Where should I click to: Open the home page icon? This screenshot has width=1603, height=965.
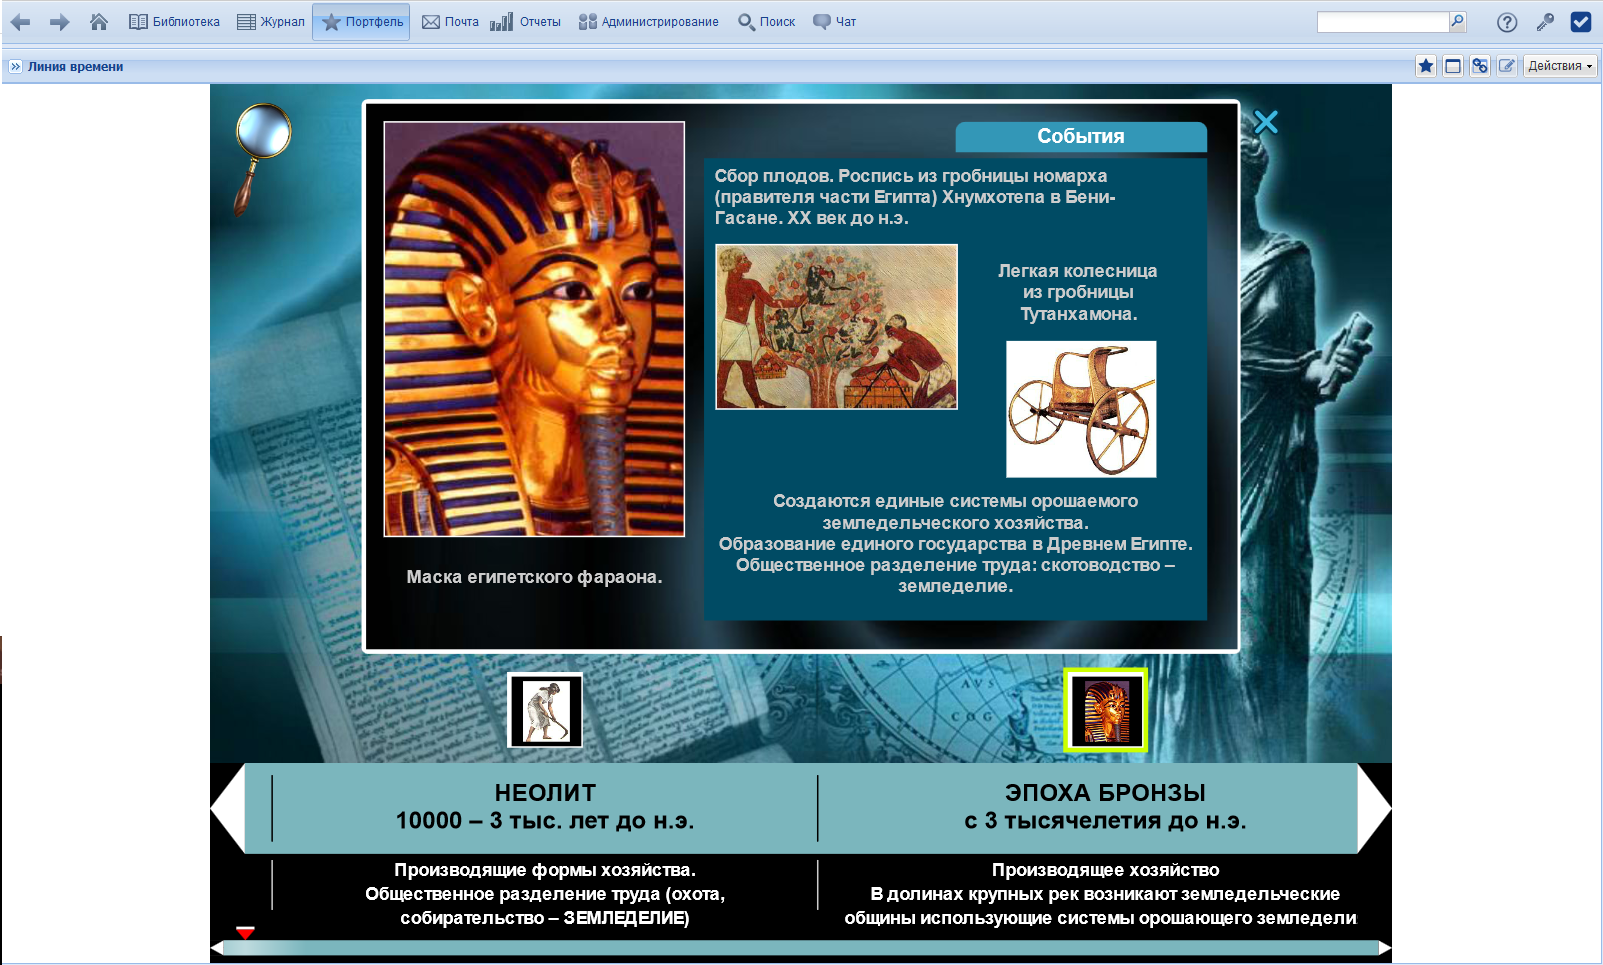point(99,22)
